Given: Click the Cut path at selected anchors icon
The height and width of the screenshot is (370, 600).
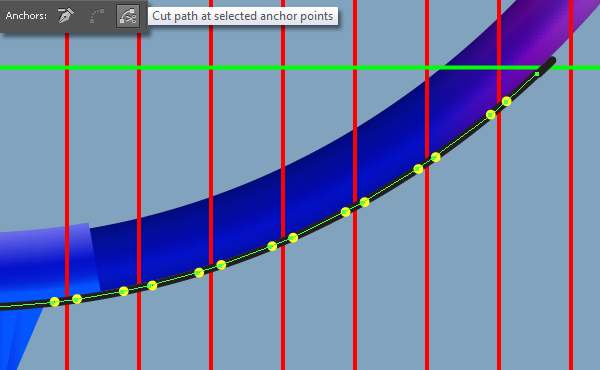Looking at the screenshot, I should tap(128, 16).
